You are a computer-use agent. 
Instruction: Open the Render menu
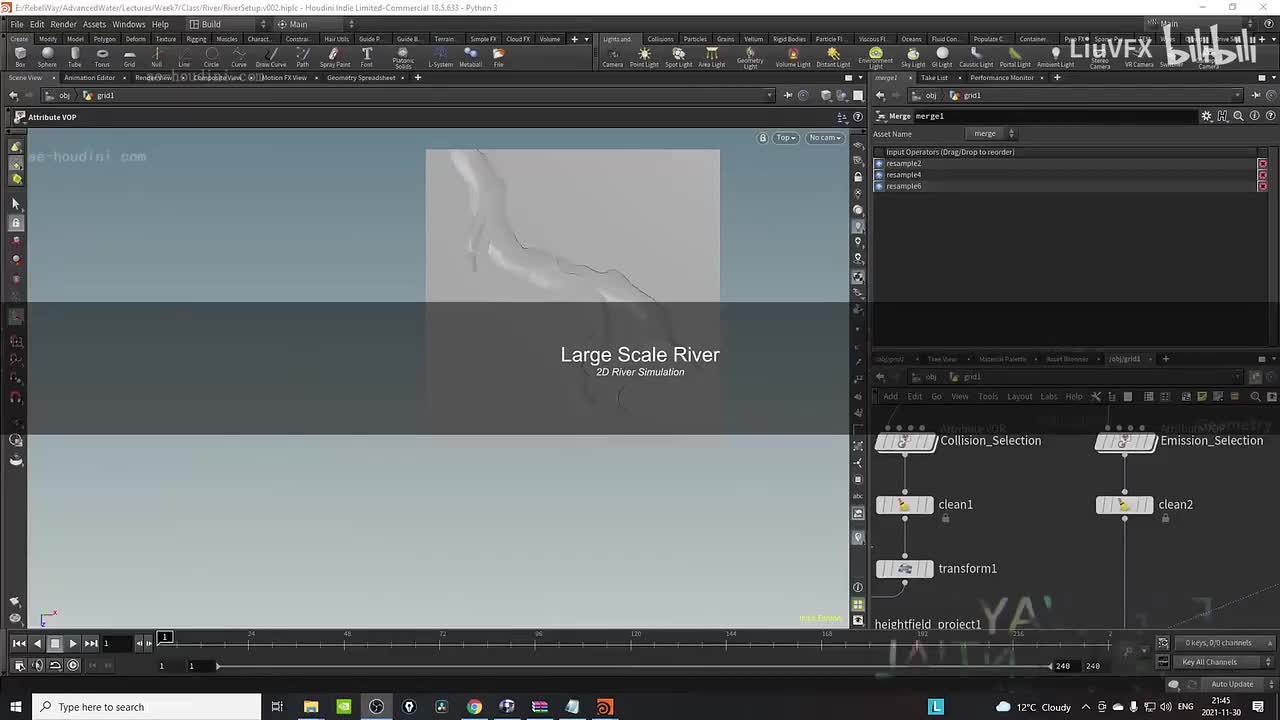pos(63,24)
